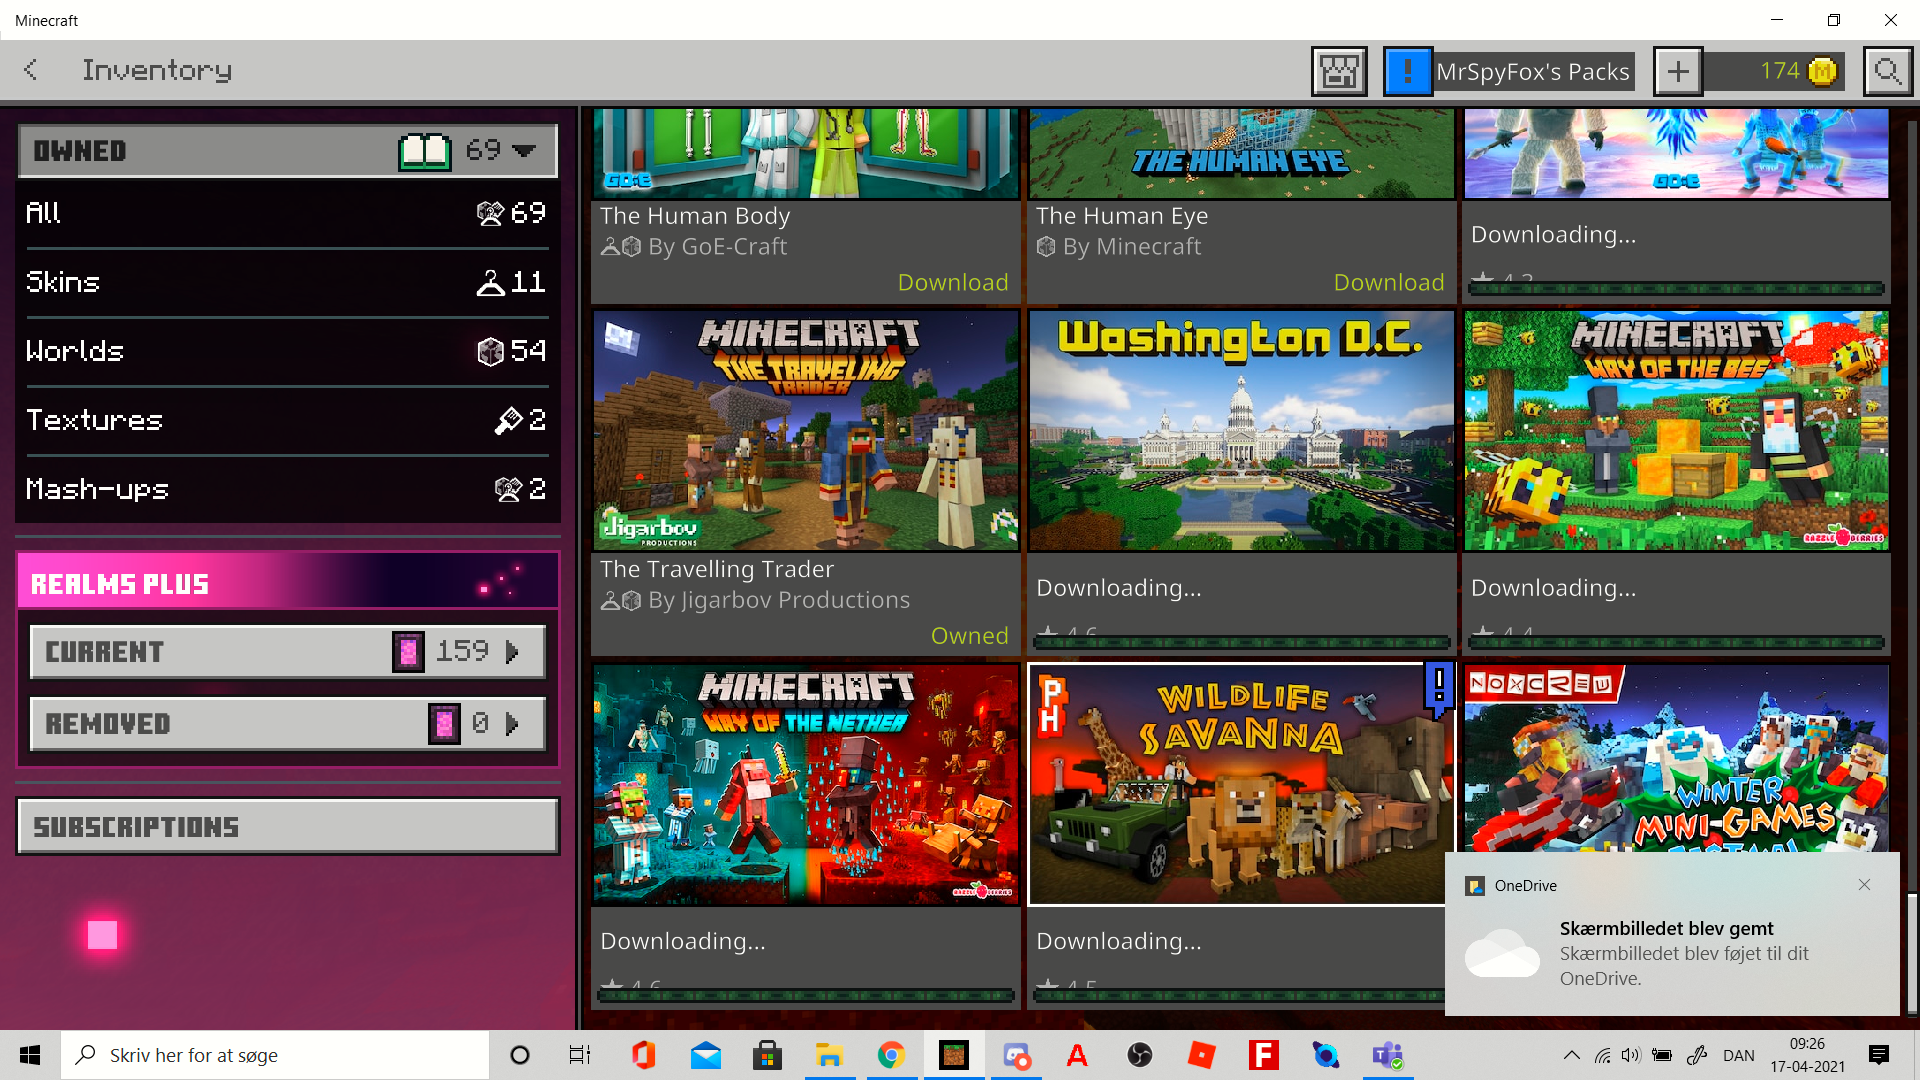Select the Worlds category
The image size is (1920, 1080).
[287, 351]
